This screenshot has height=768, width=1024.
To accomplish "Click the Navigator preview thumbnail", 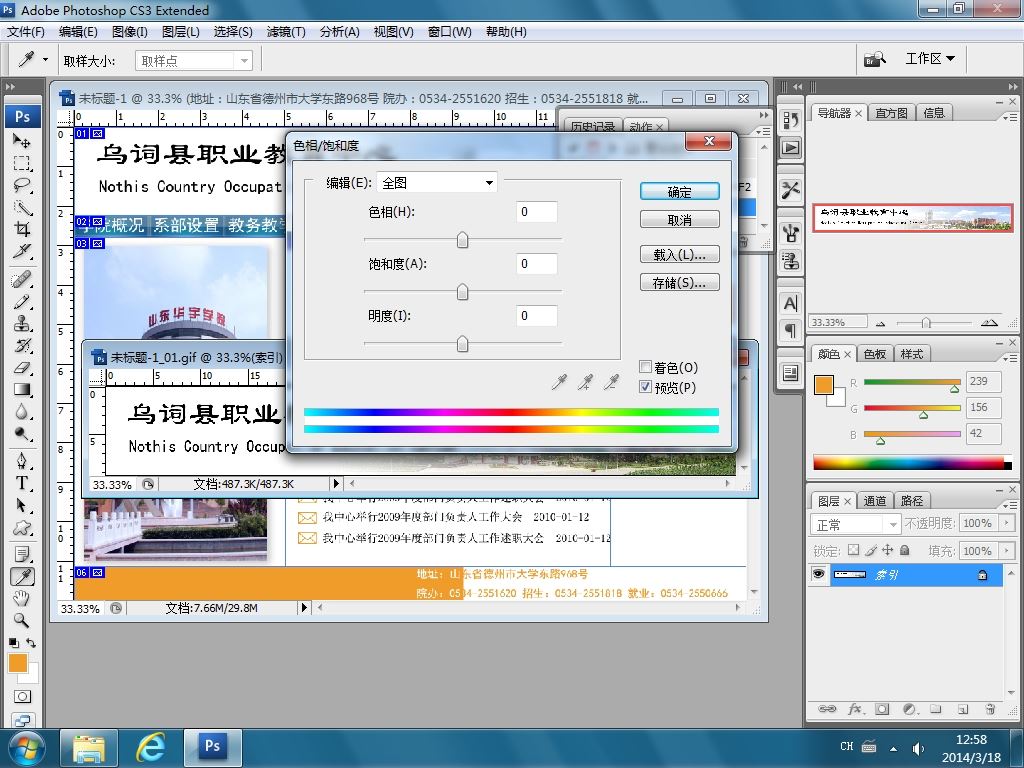I will coord(913,218).
